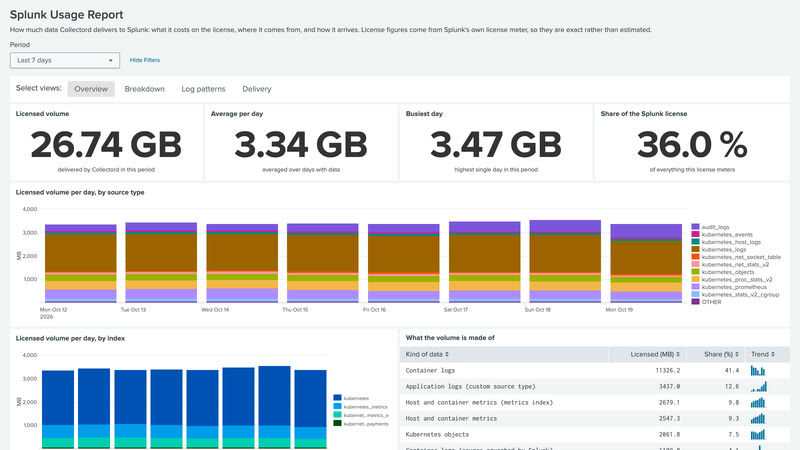Click dark blue kubernetes legend in index chart
The height and width of the screenshot is (450, 800).
click(351, 398)
